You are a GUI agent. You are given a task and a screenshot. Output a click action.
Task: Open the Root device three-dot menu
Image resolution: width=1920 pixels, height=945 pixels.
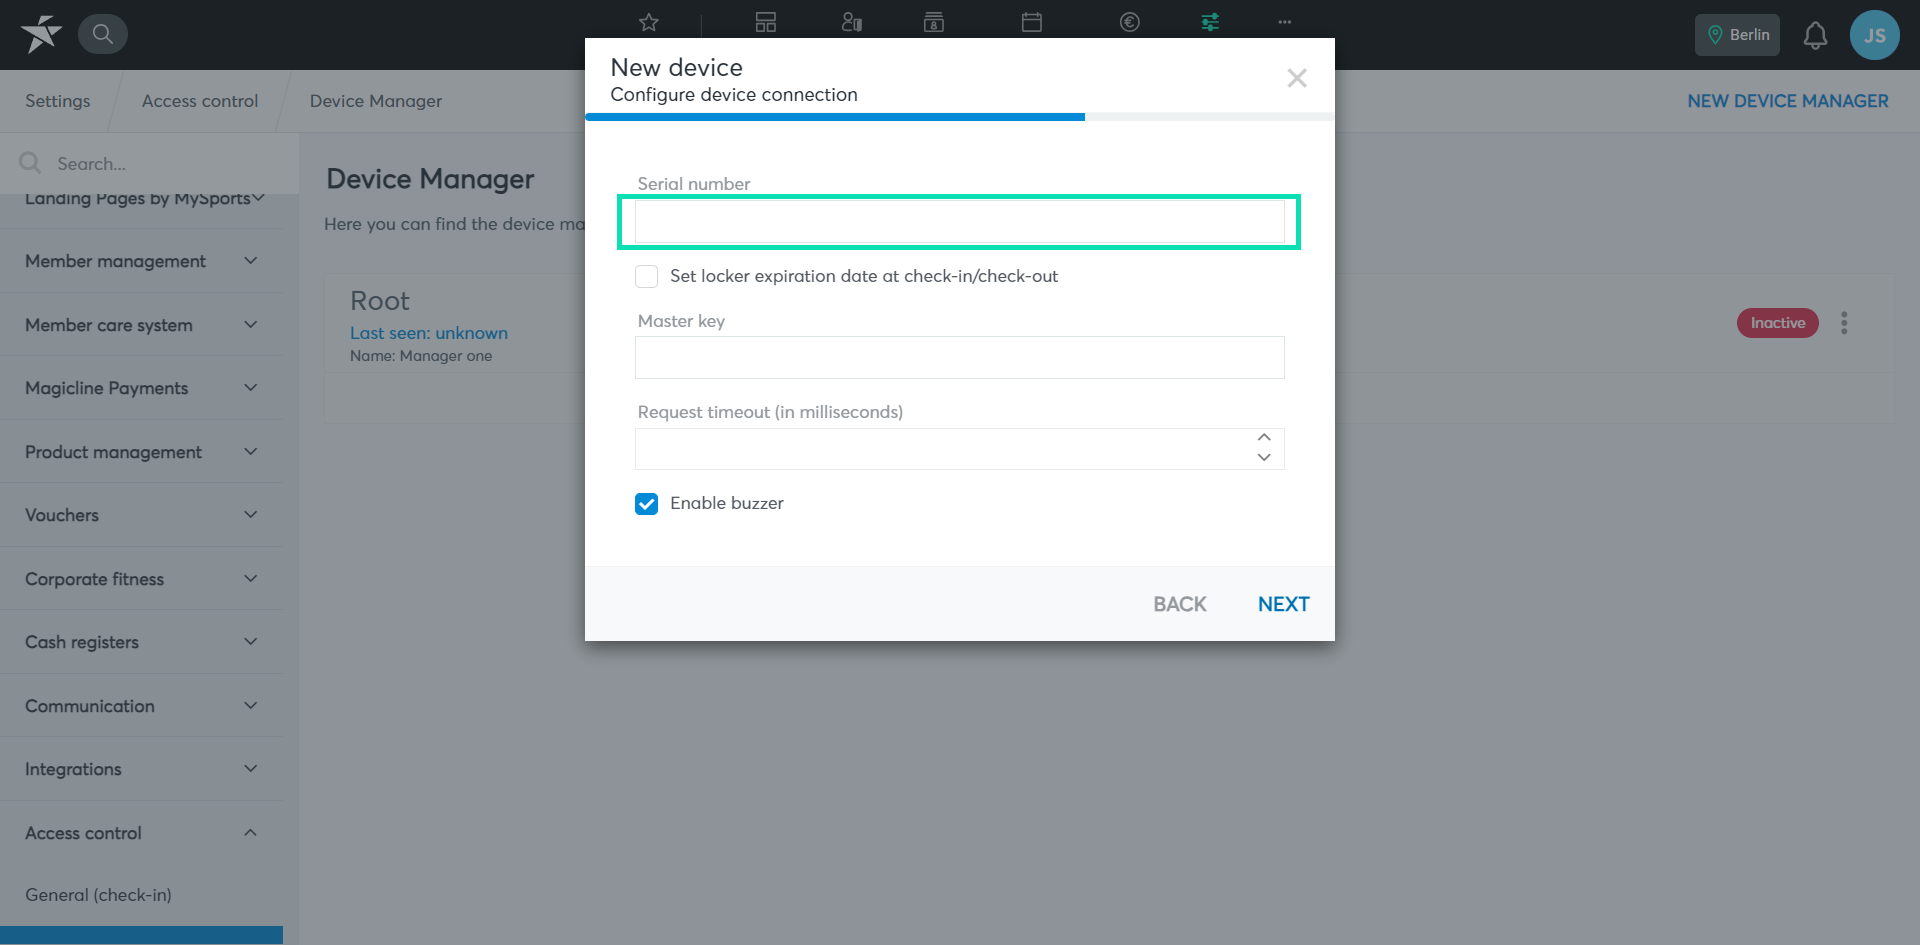1844,323
